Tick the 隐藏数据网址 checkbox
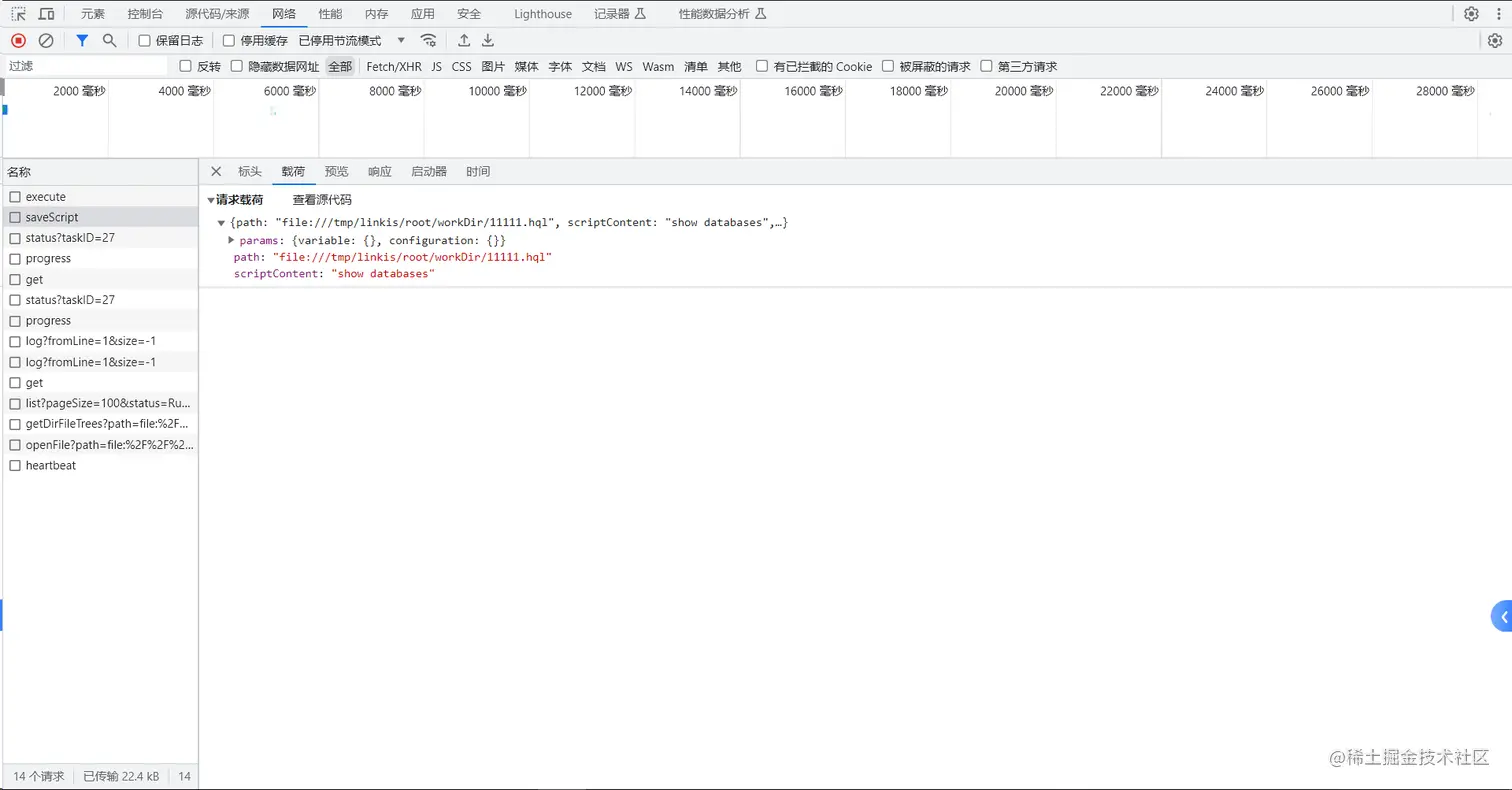 pyautogui.click(x=237, y=67)
